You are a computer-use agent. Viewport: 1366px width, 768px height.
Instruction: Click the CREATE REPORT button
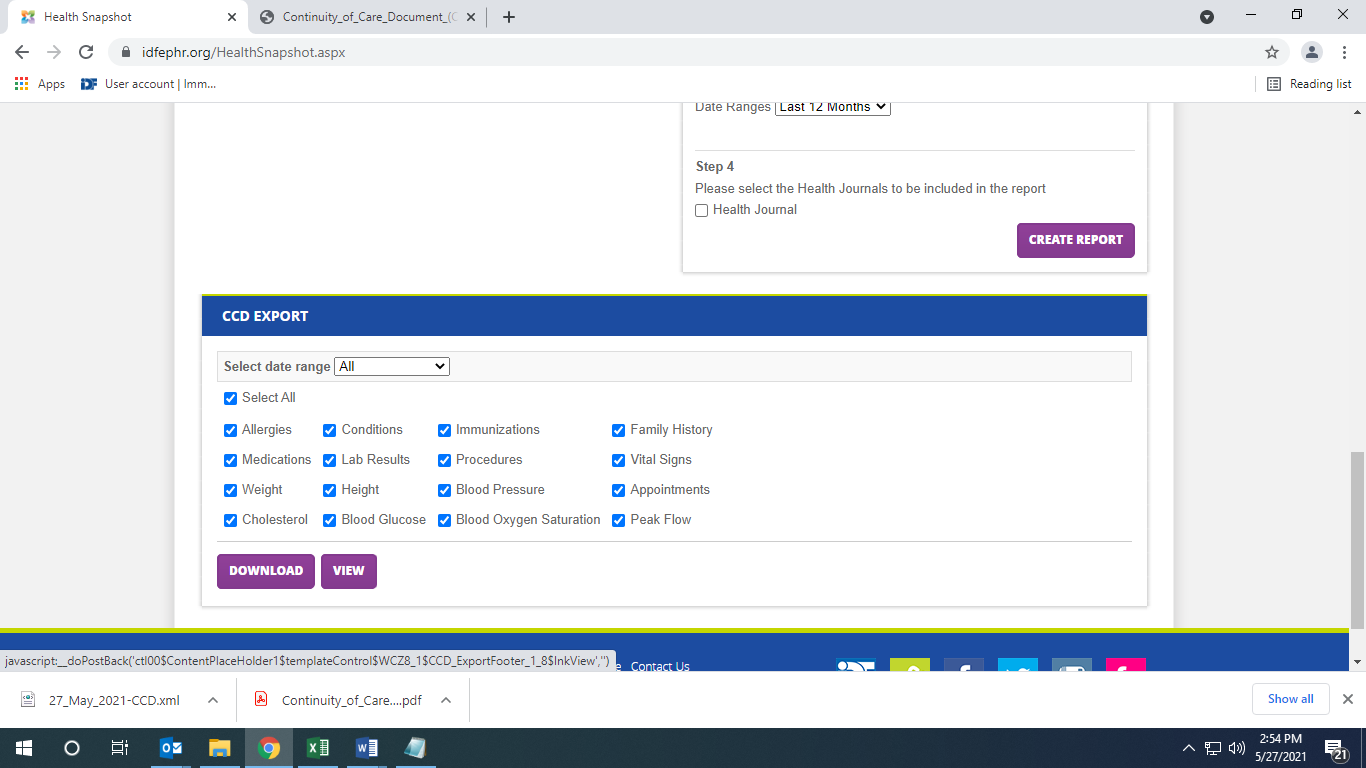(x=1075, y=240)
